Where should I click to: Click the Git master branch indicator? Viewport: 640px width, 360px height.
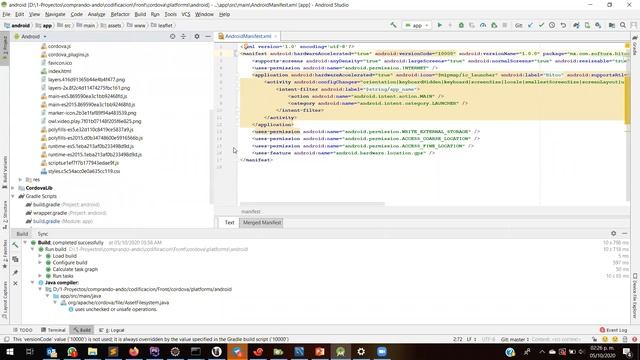(515, 339)
